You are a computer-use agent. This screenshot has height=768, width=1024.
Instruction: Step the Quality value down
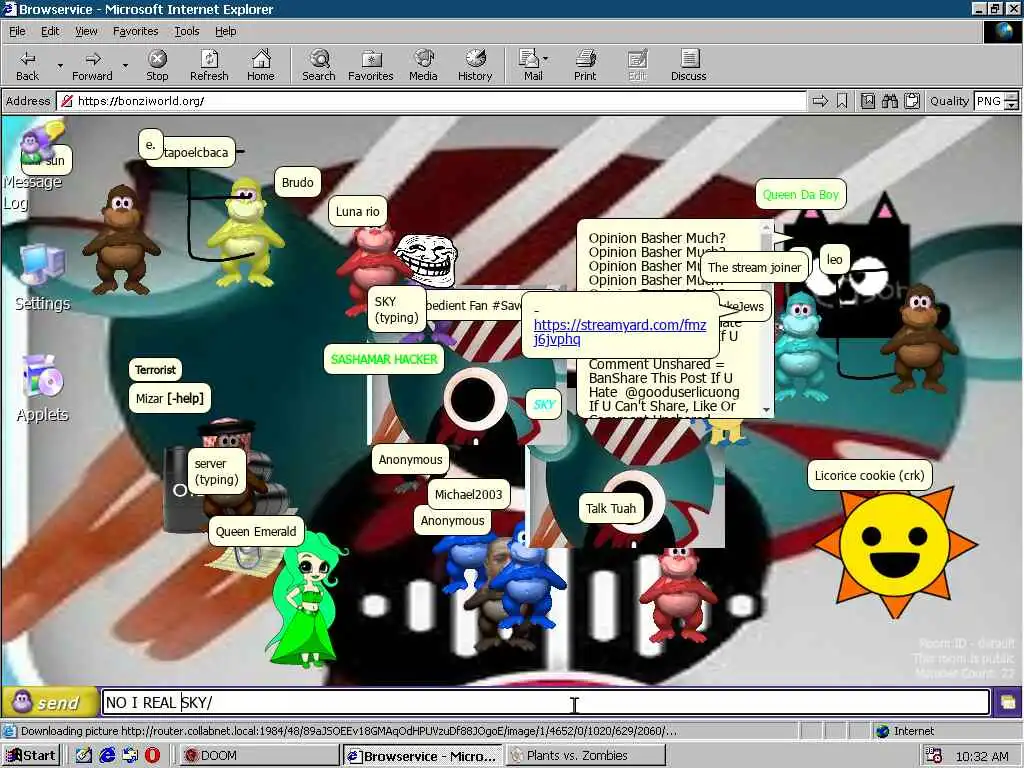(1012, 105)
